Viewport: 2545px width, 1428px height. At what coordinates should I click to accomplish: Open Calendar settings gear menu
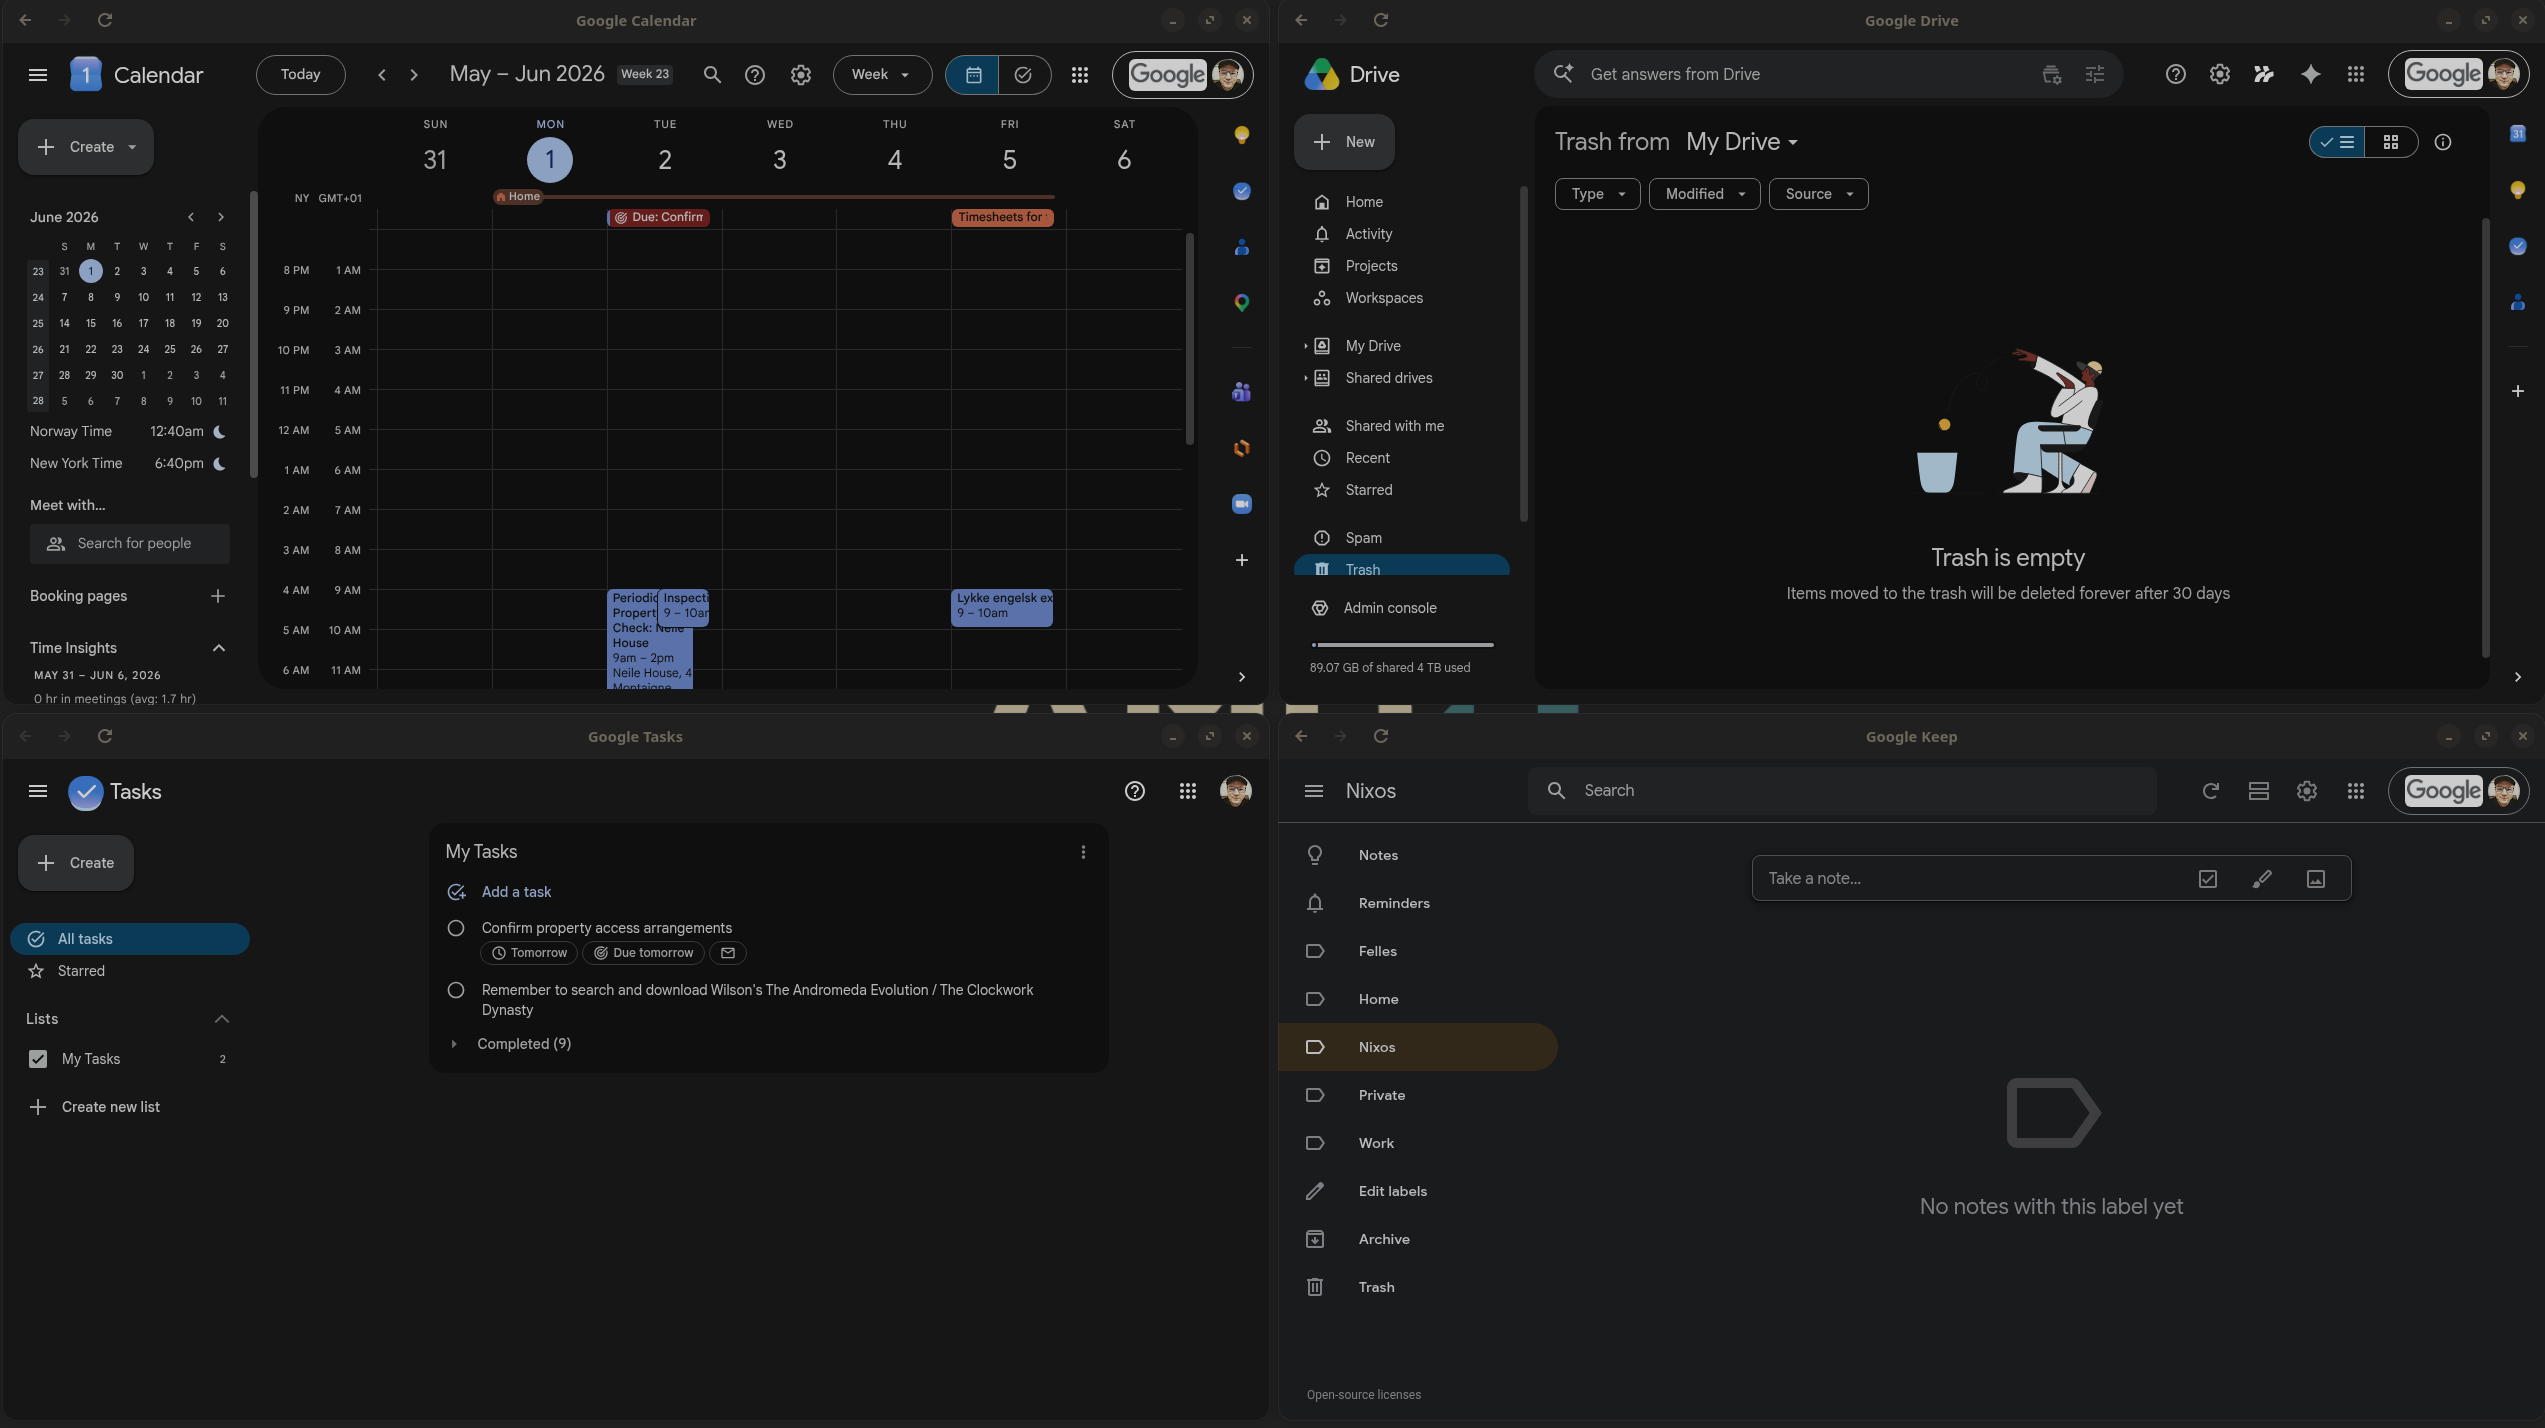(x=801, y=75)
